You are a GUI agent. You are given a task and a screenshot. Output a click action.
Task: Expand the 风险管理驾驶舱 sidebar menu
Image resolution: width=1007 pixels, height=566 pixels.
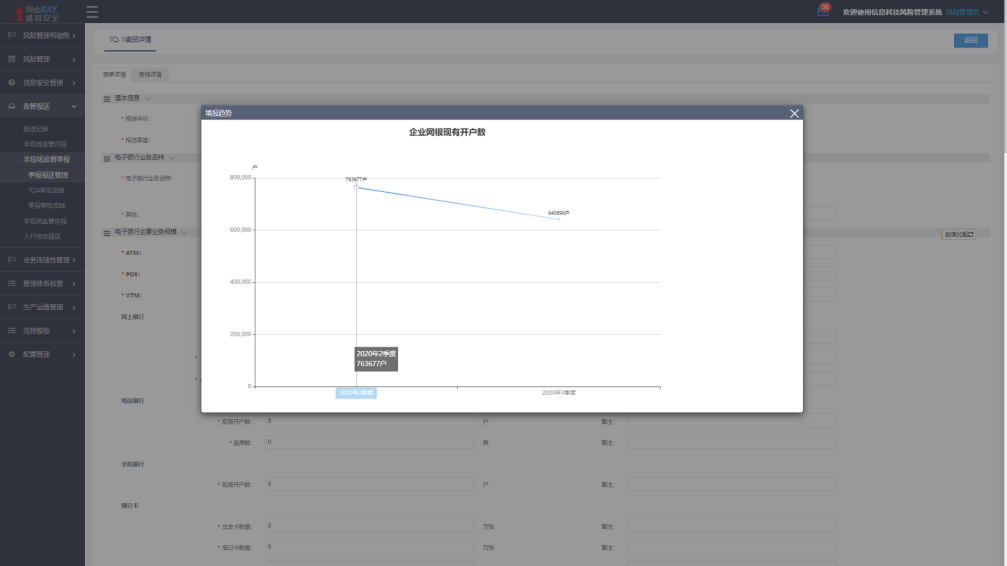74,35
